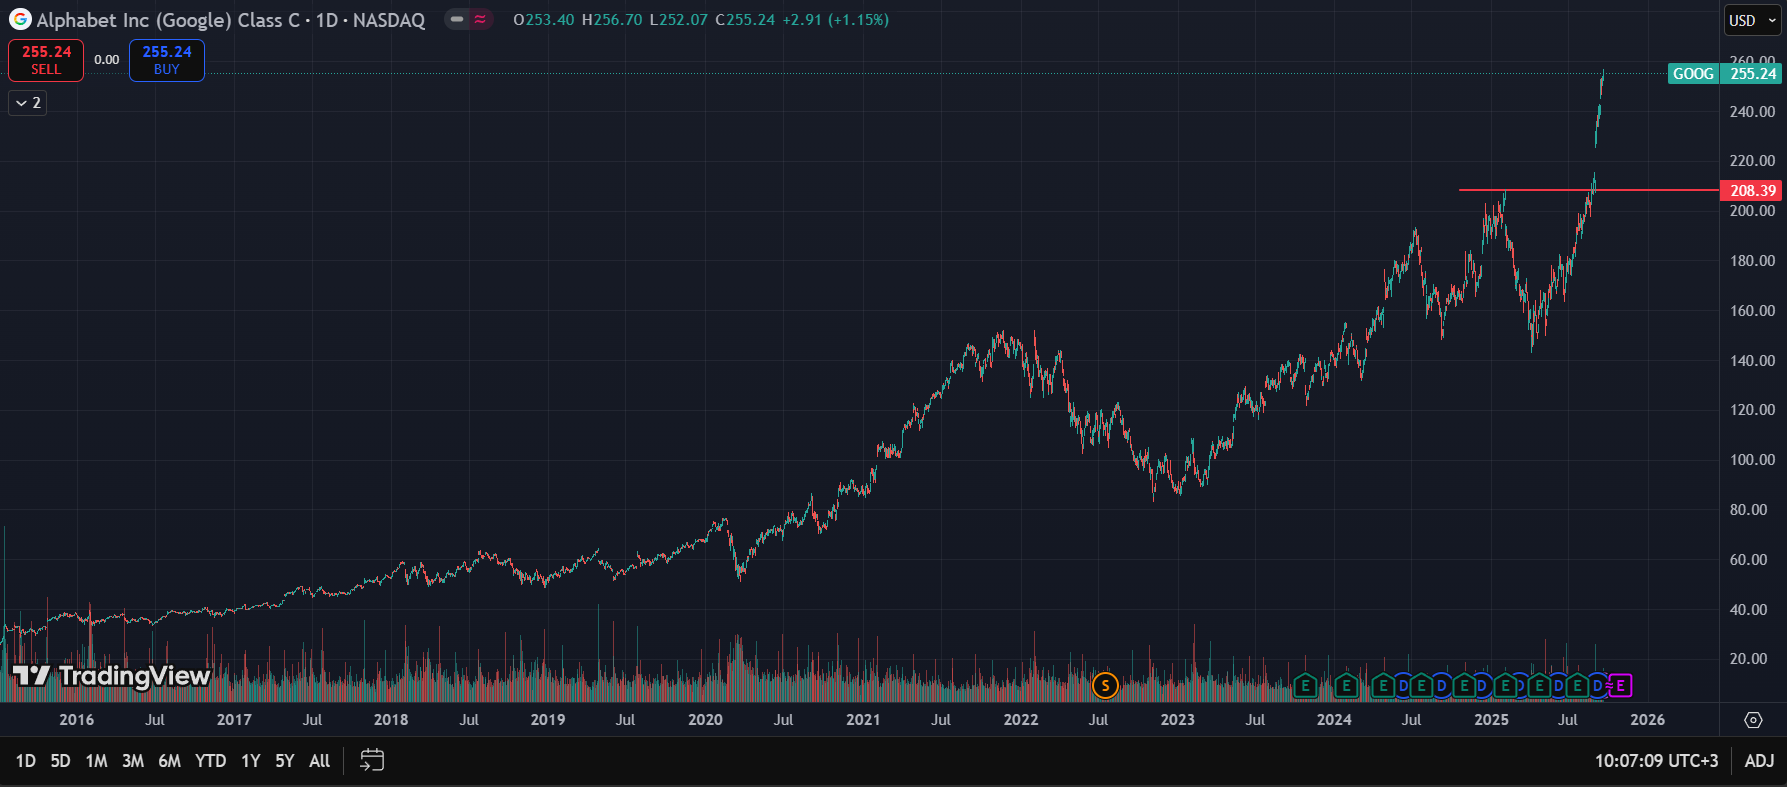Open the timezone menu showing UTC+3

[x=1655, y=761]
